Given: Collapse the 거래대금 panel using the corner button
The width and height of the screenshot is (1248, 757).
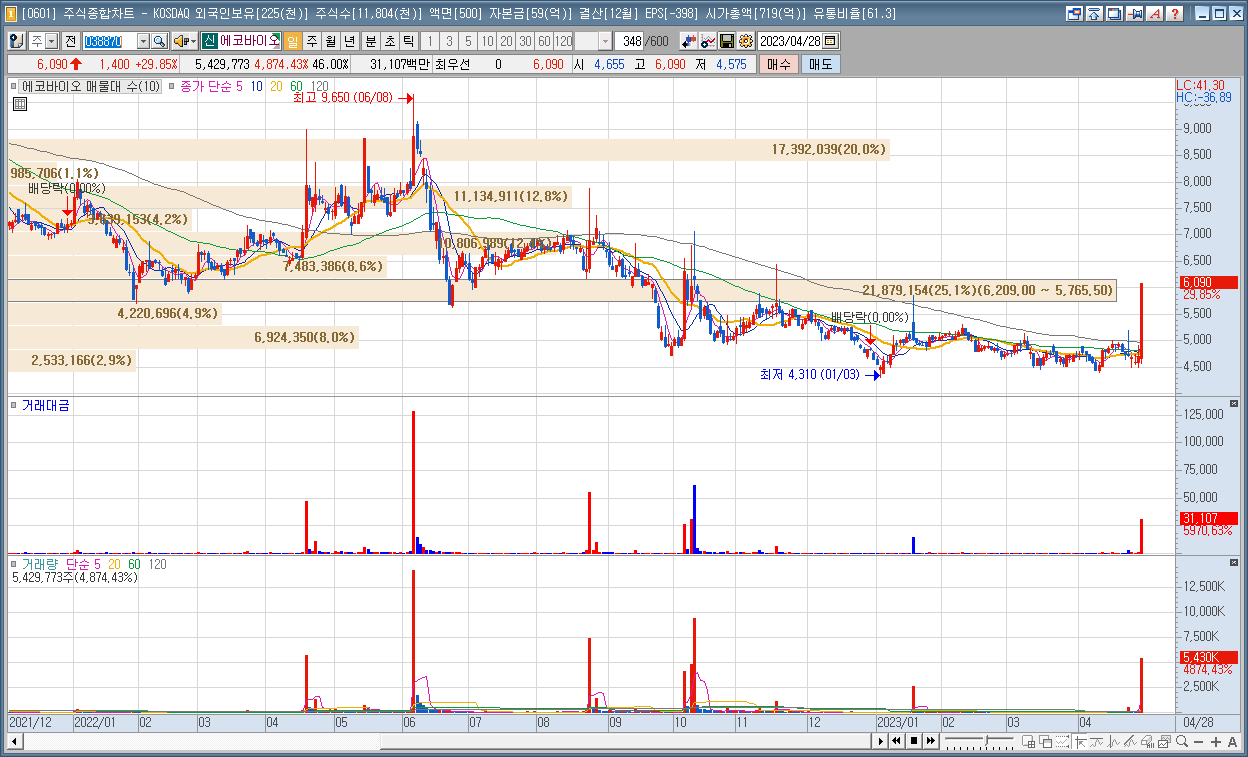Looking at the screenshot, I should [x=1233, y=404].
